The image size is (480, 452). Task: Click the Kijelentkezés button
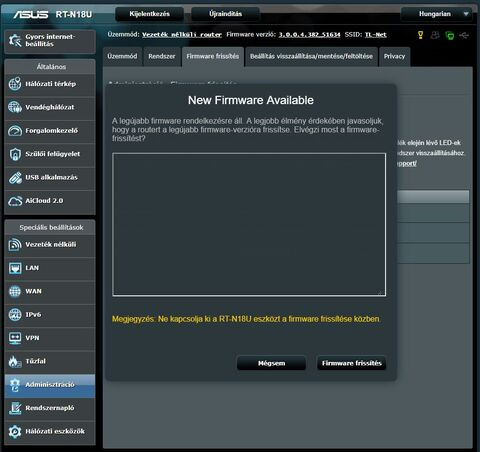tap(149, 14)
